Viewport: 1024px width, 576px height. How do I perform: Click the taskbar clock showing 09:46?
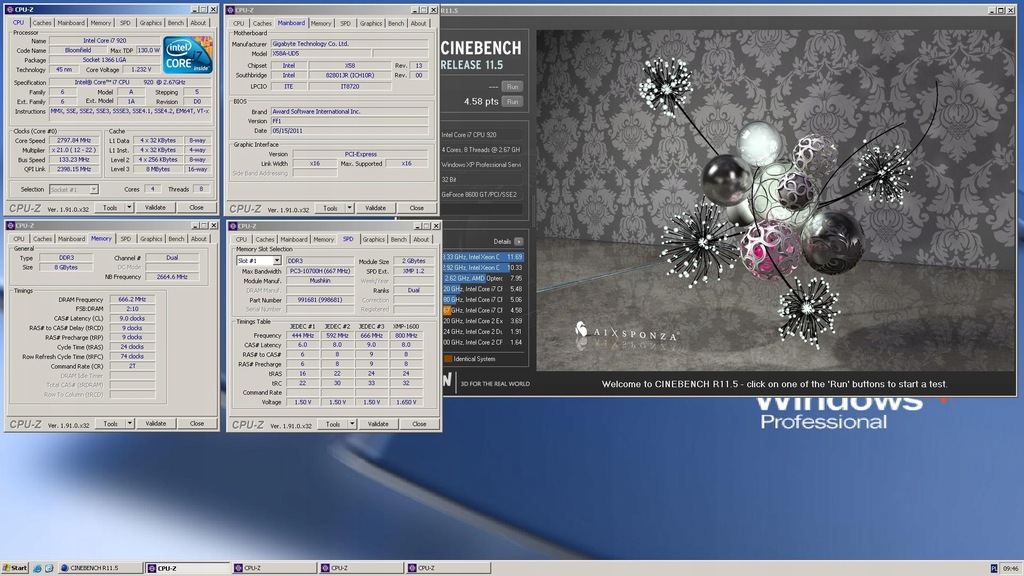(1010, 569)
